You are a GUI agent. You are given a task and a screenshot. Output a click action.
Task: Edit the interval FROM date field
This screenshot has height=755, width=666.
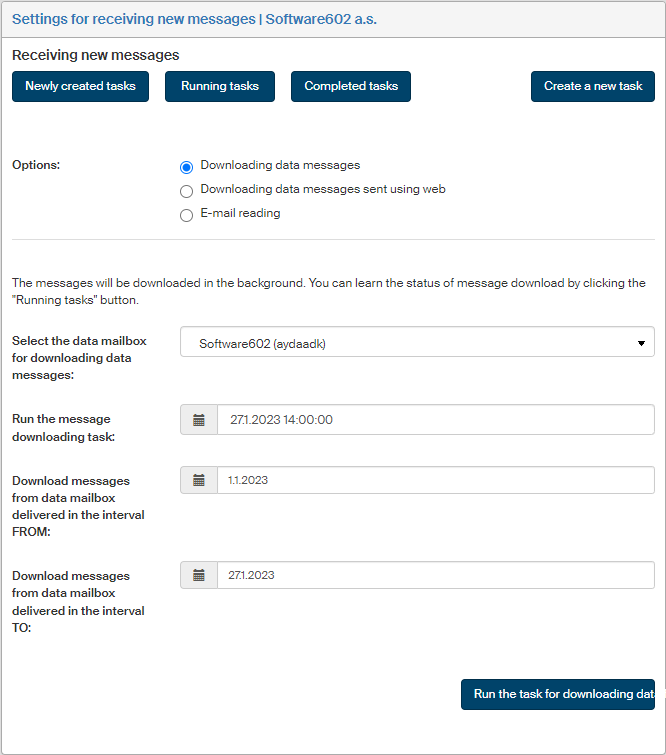tap(435, 481)
